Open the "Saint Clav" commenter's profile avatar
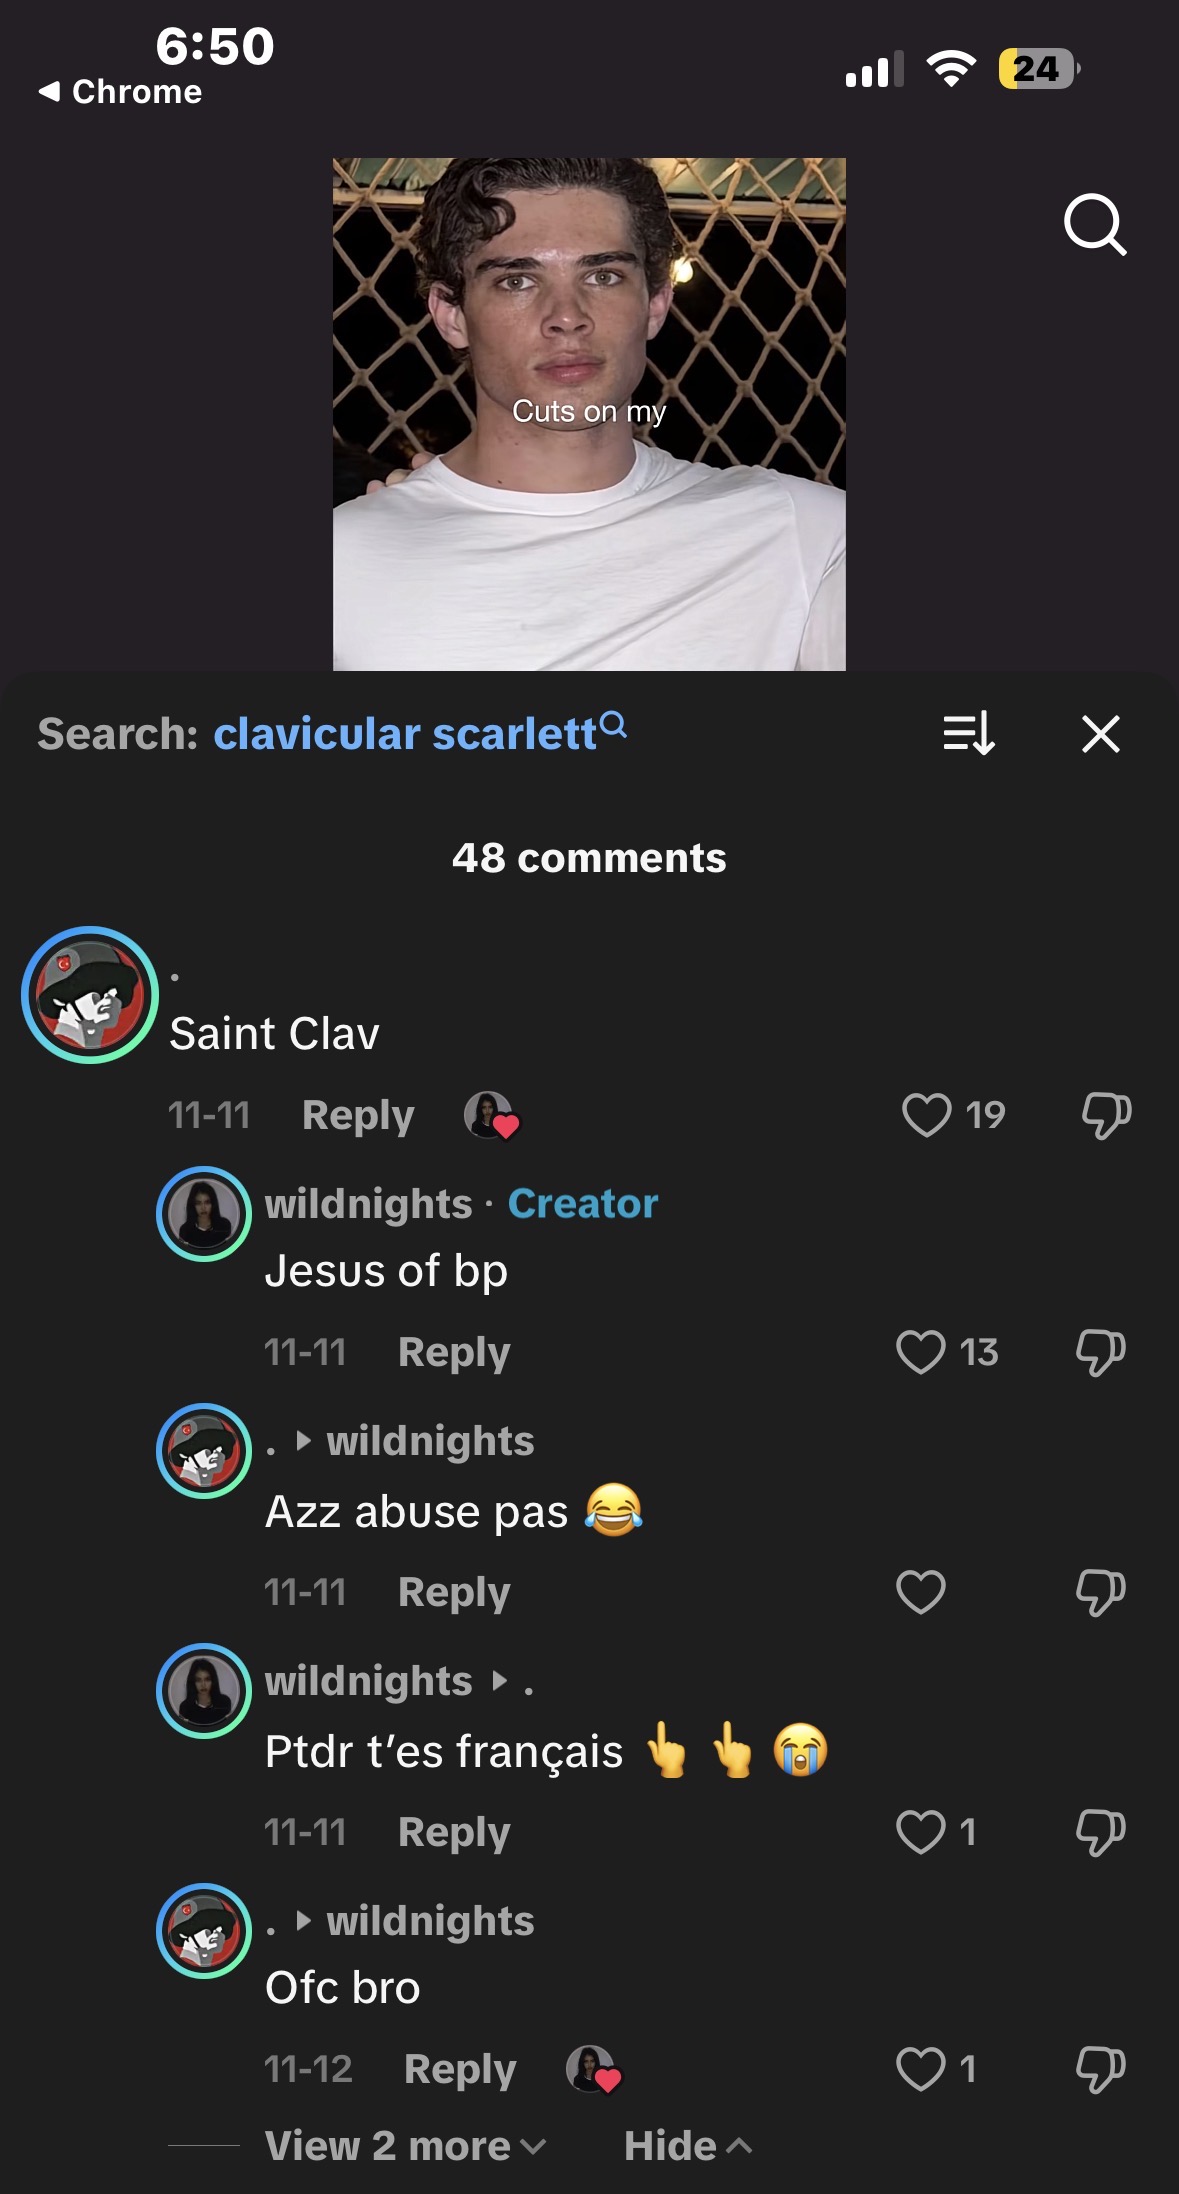Screen dimensions: 1179x2194 [90, 995]
